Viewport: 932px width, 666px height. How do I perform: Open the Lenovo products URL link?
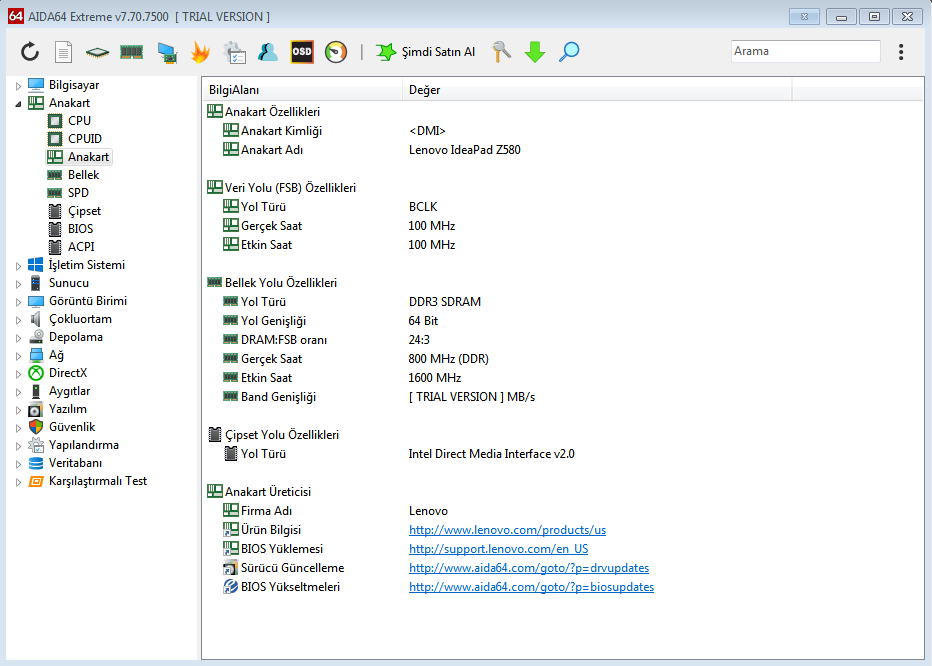tap(507, 530)
